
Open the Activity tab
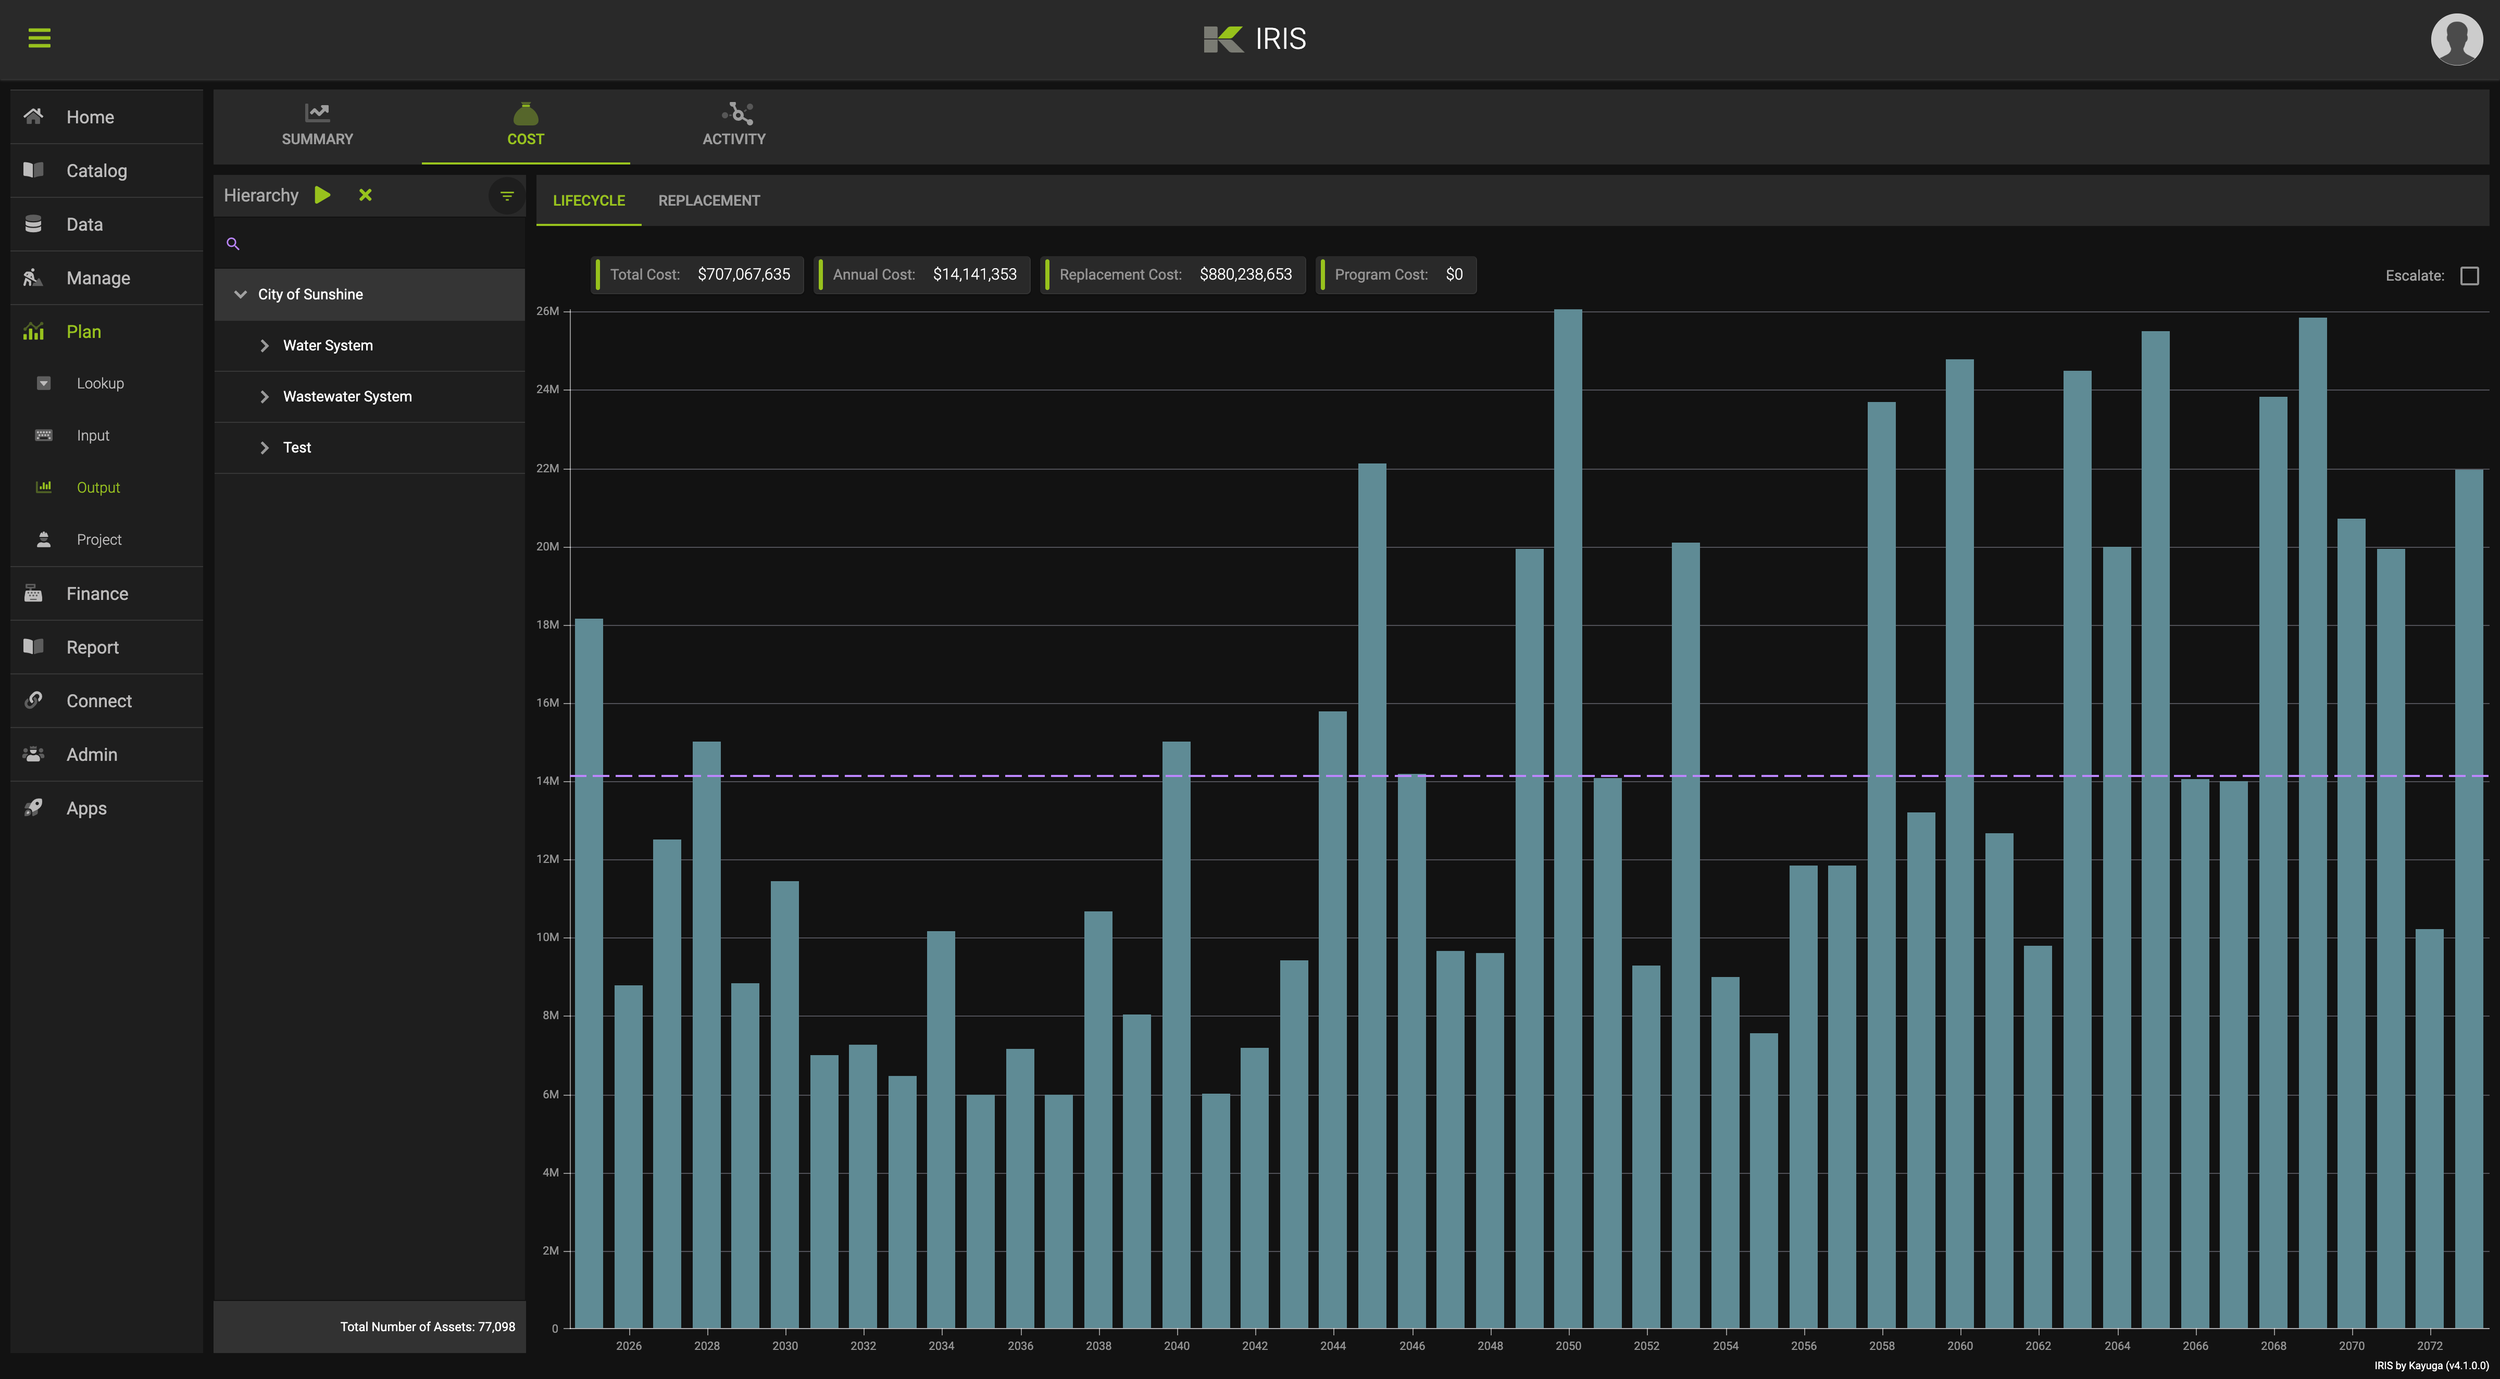pyautogui.click(x=733, y=126)
